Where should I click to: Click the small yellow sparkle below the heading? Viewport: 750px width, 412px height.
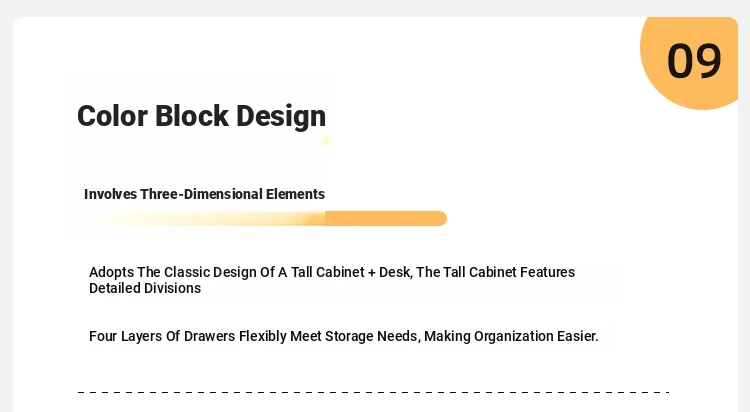click(x=326, y=141)
